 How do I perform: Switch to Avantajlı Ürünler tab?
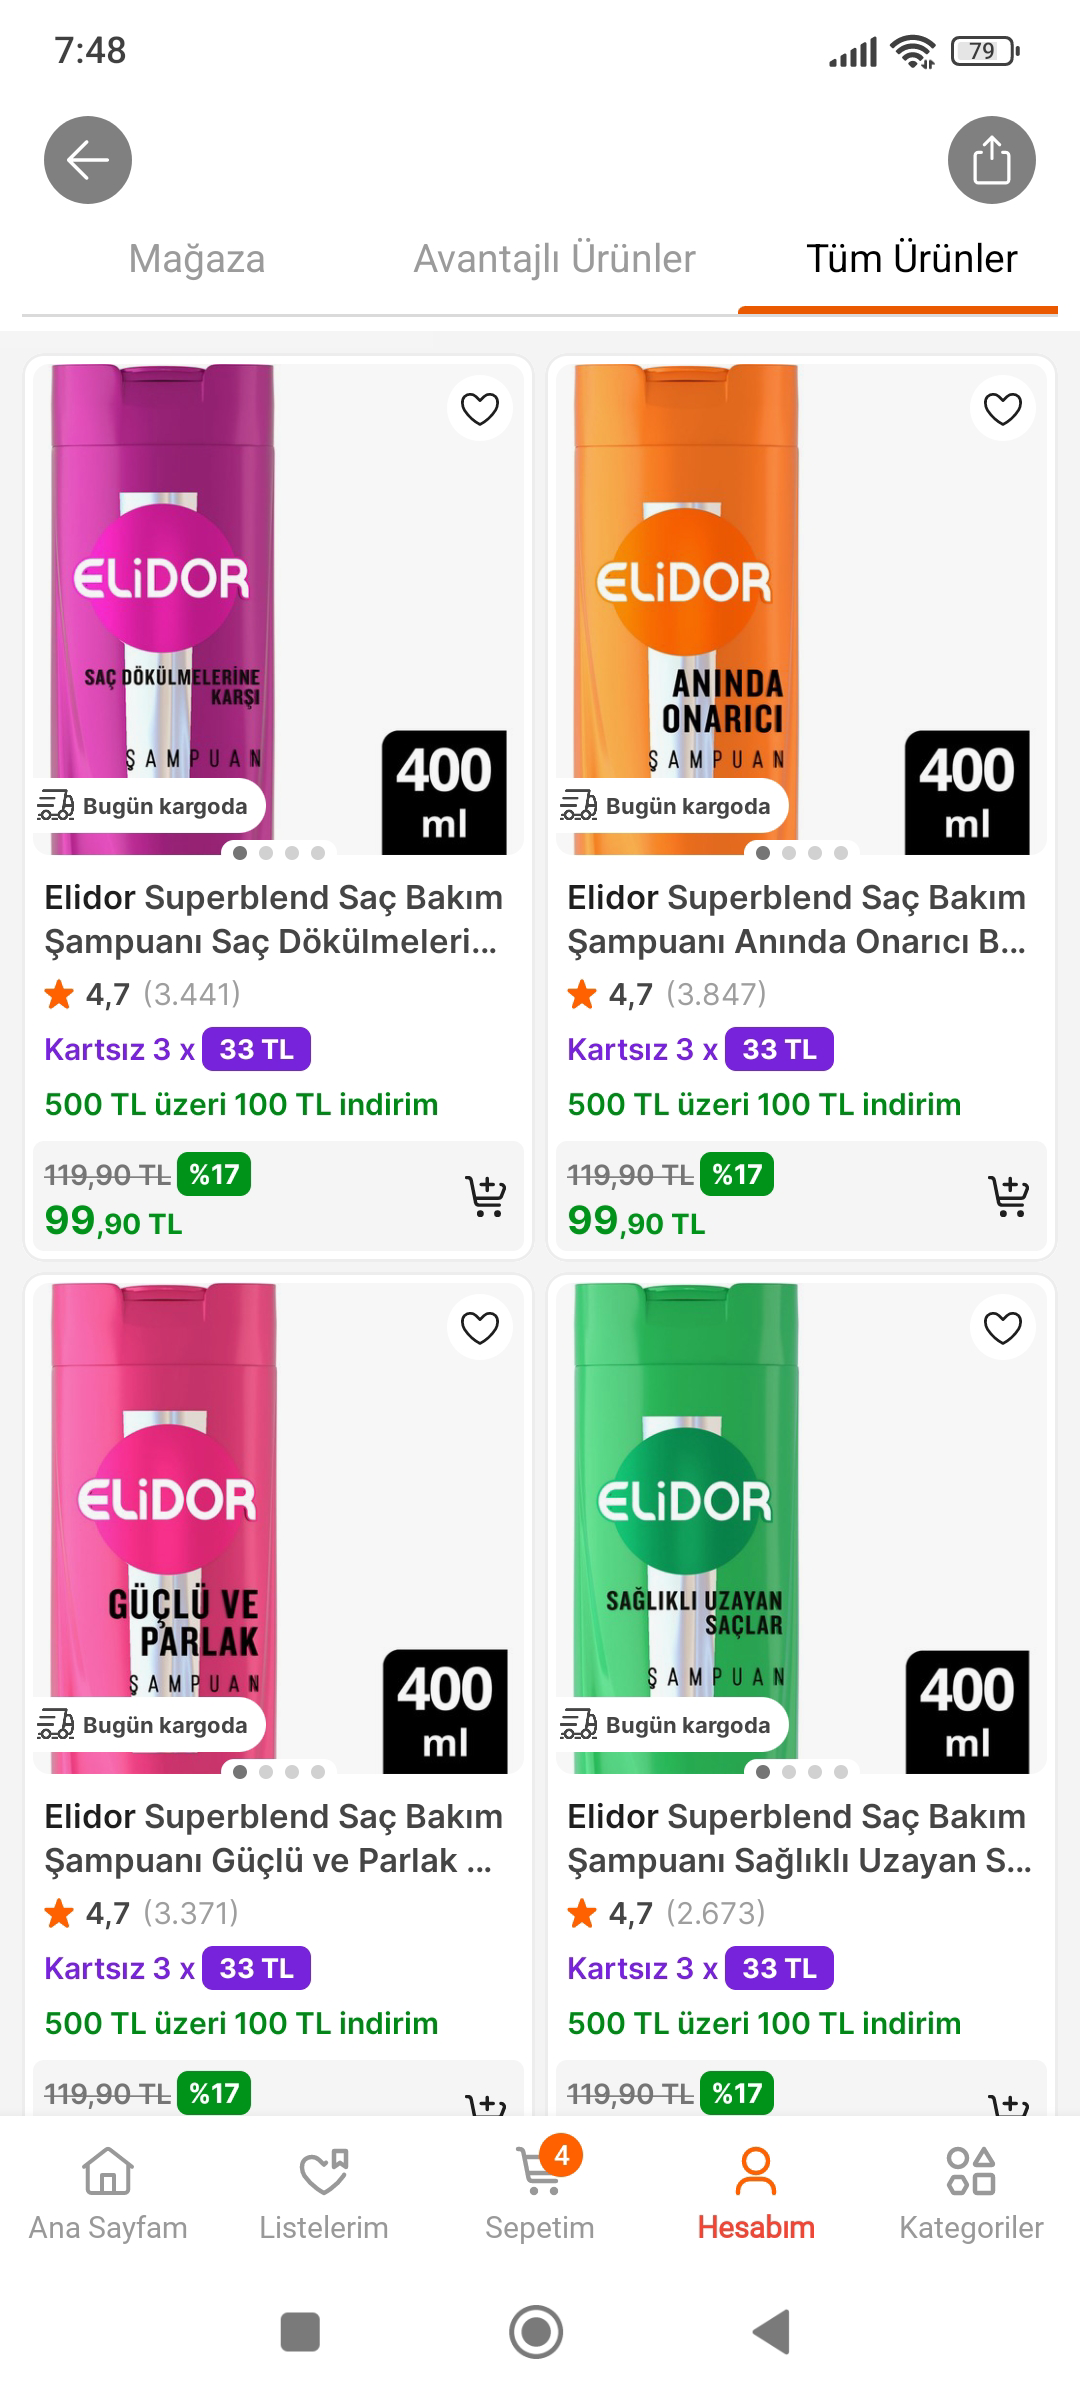[x=555, y=259]
